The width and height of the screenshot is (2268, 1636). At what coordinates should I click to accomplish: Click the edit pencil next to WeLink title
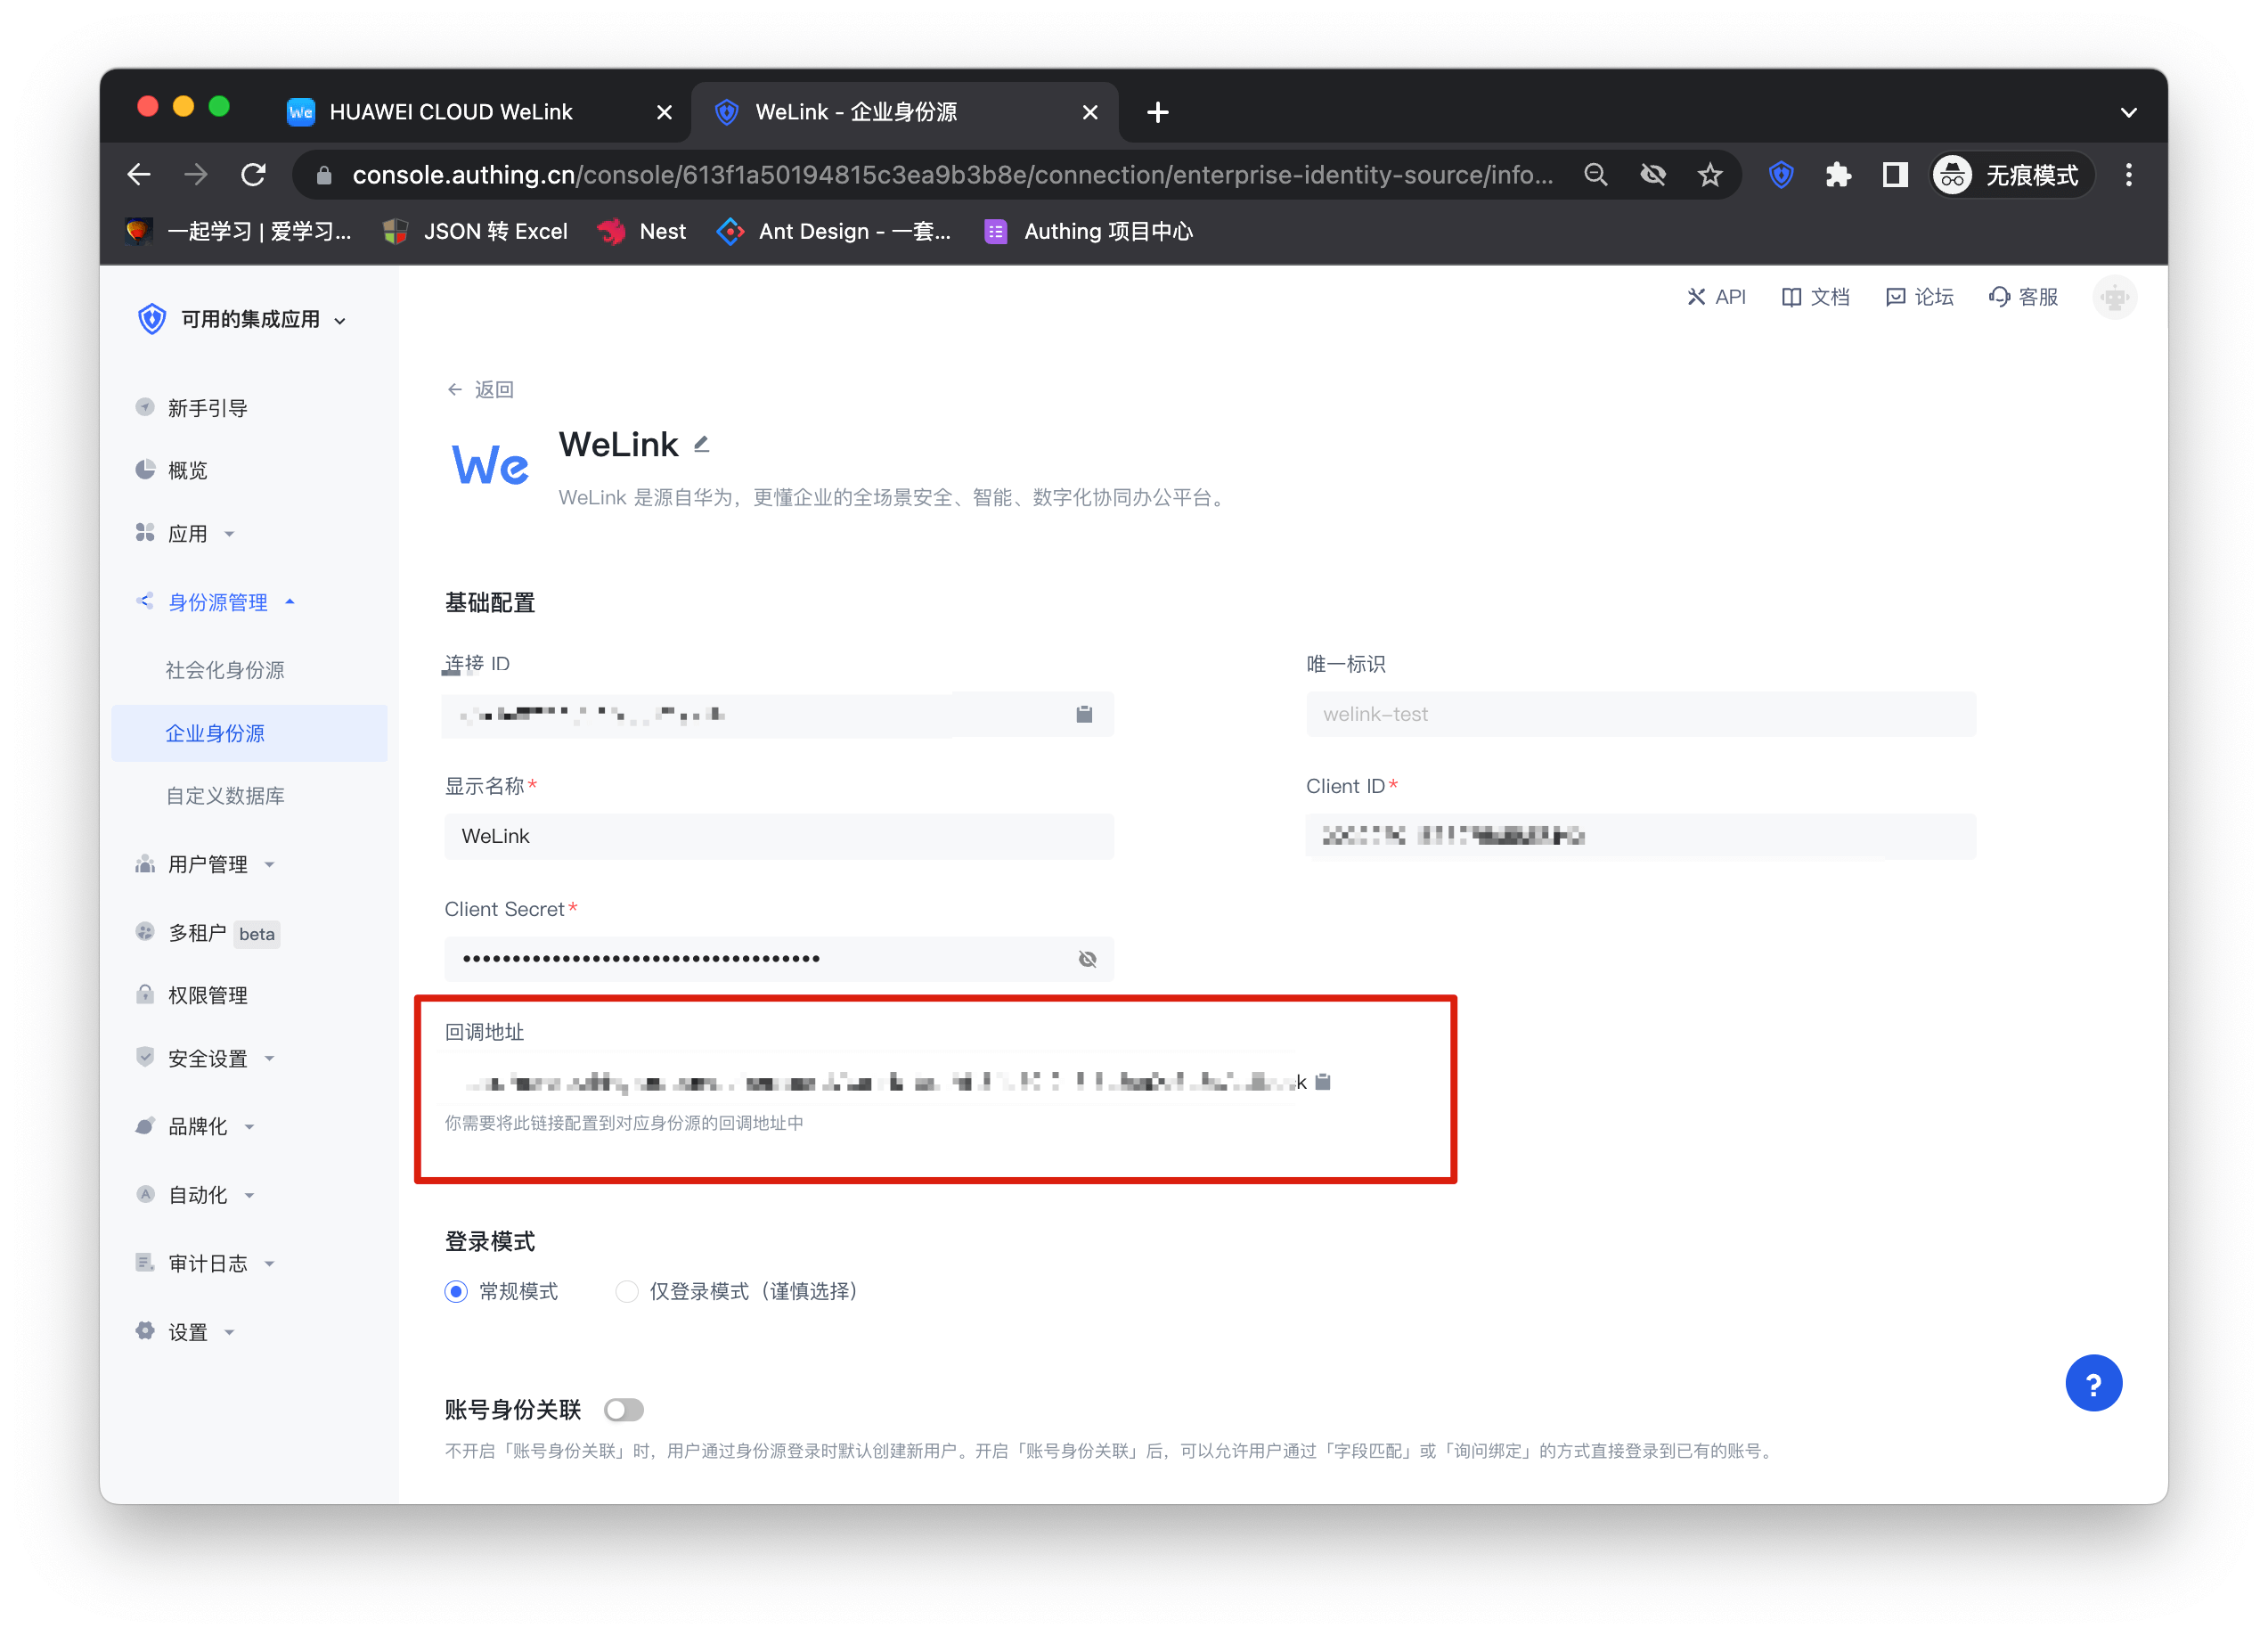point(702,444)
